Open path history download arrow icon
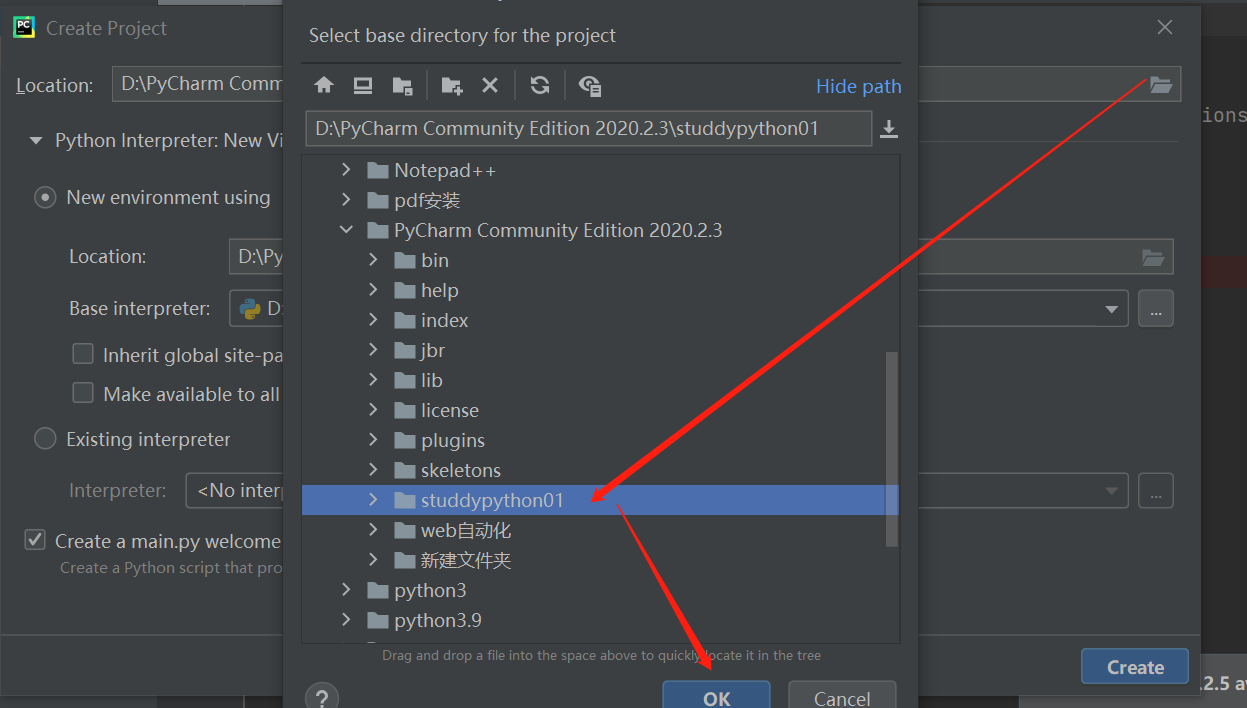1247x708 pixels. click(888, 129)
